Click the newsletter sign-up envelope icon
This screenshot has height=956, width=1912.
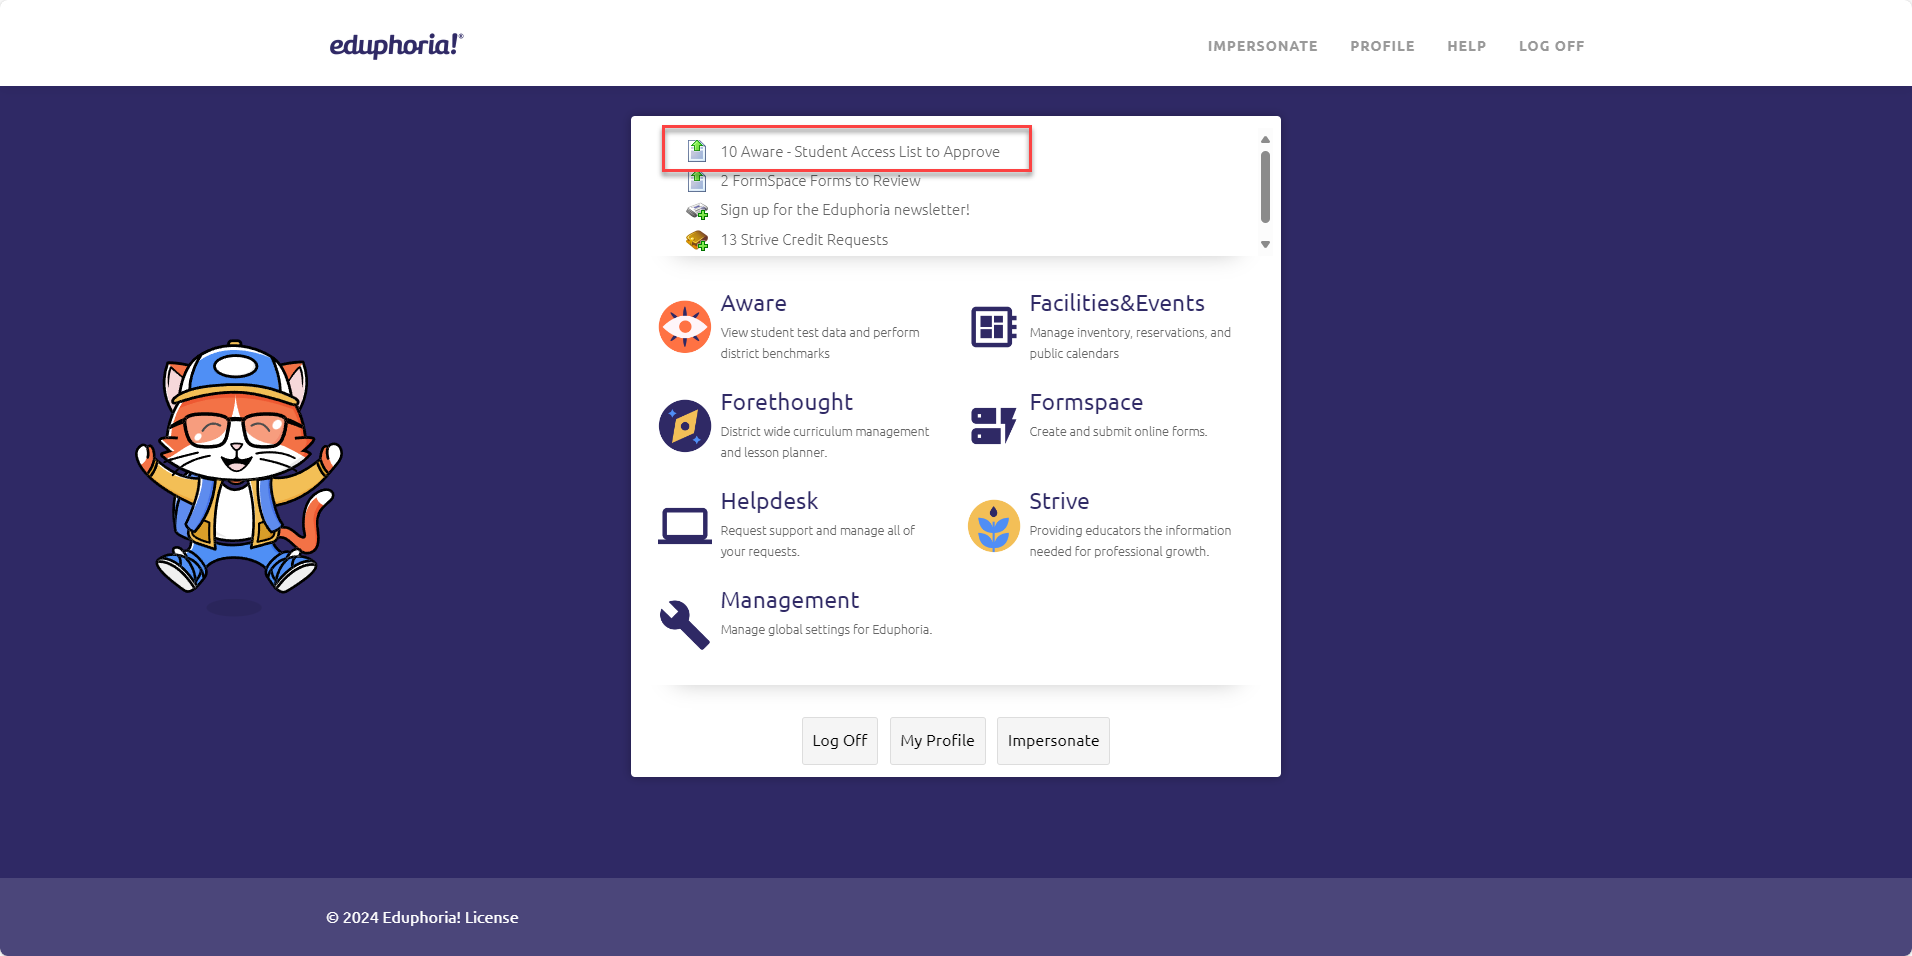697,210
